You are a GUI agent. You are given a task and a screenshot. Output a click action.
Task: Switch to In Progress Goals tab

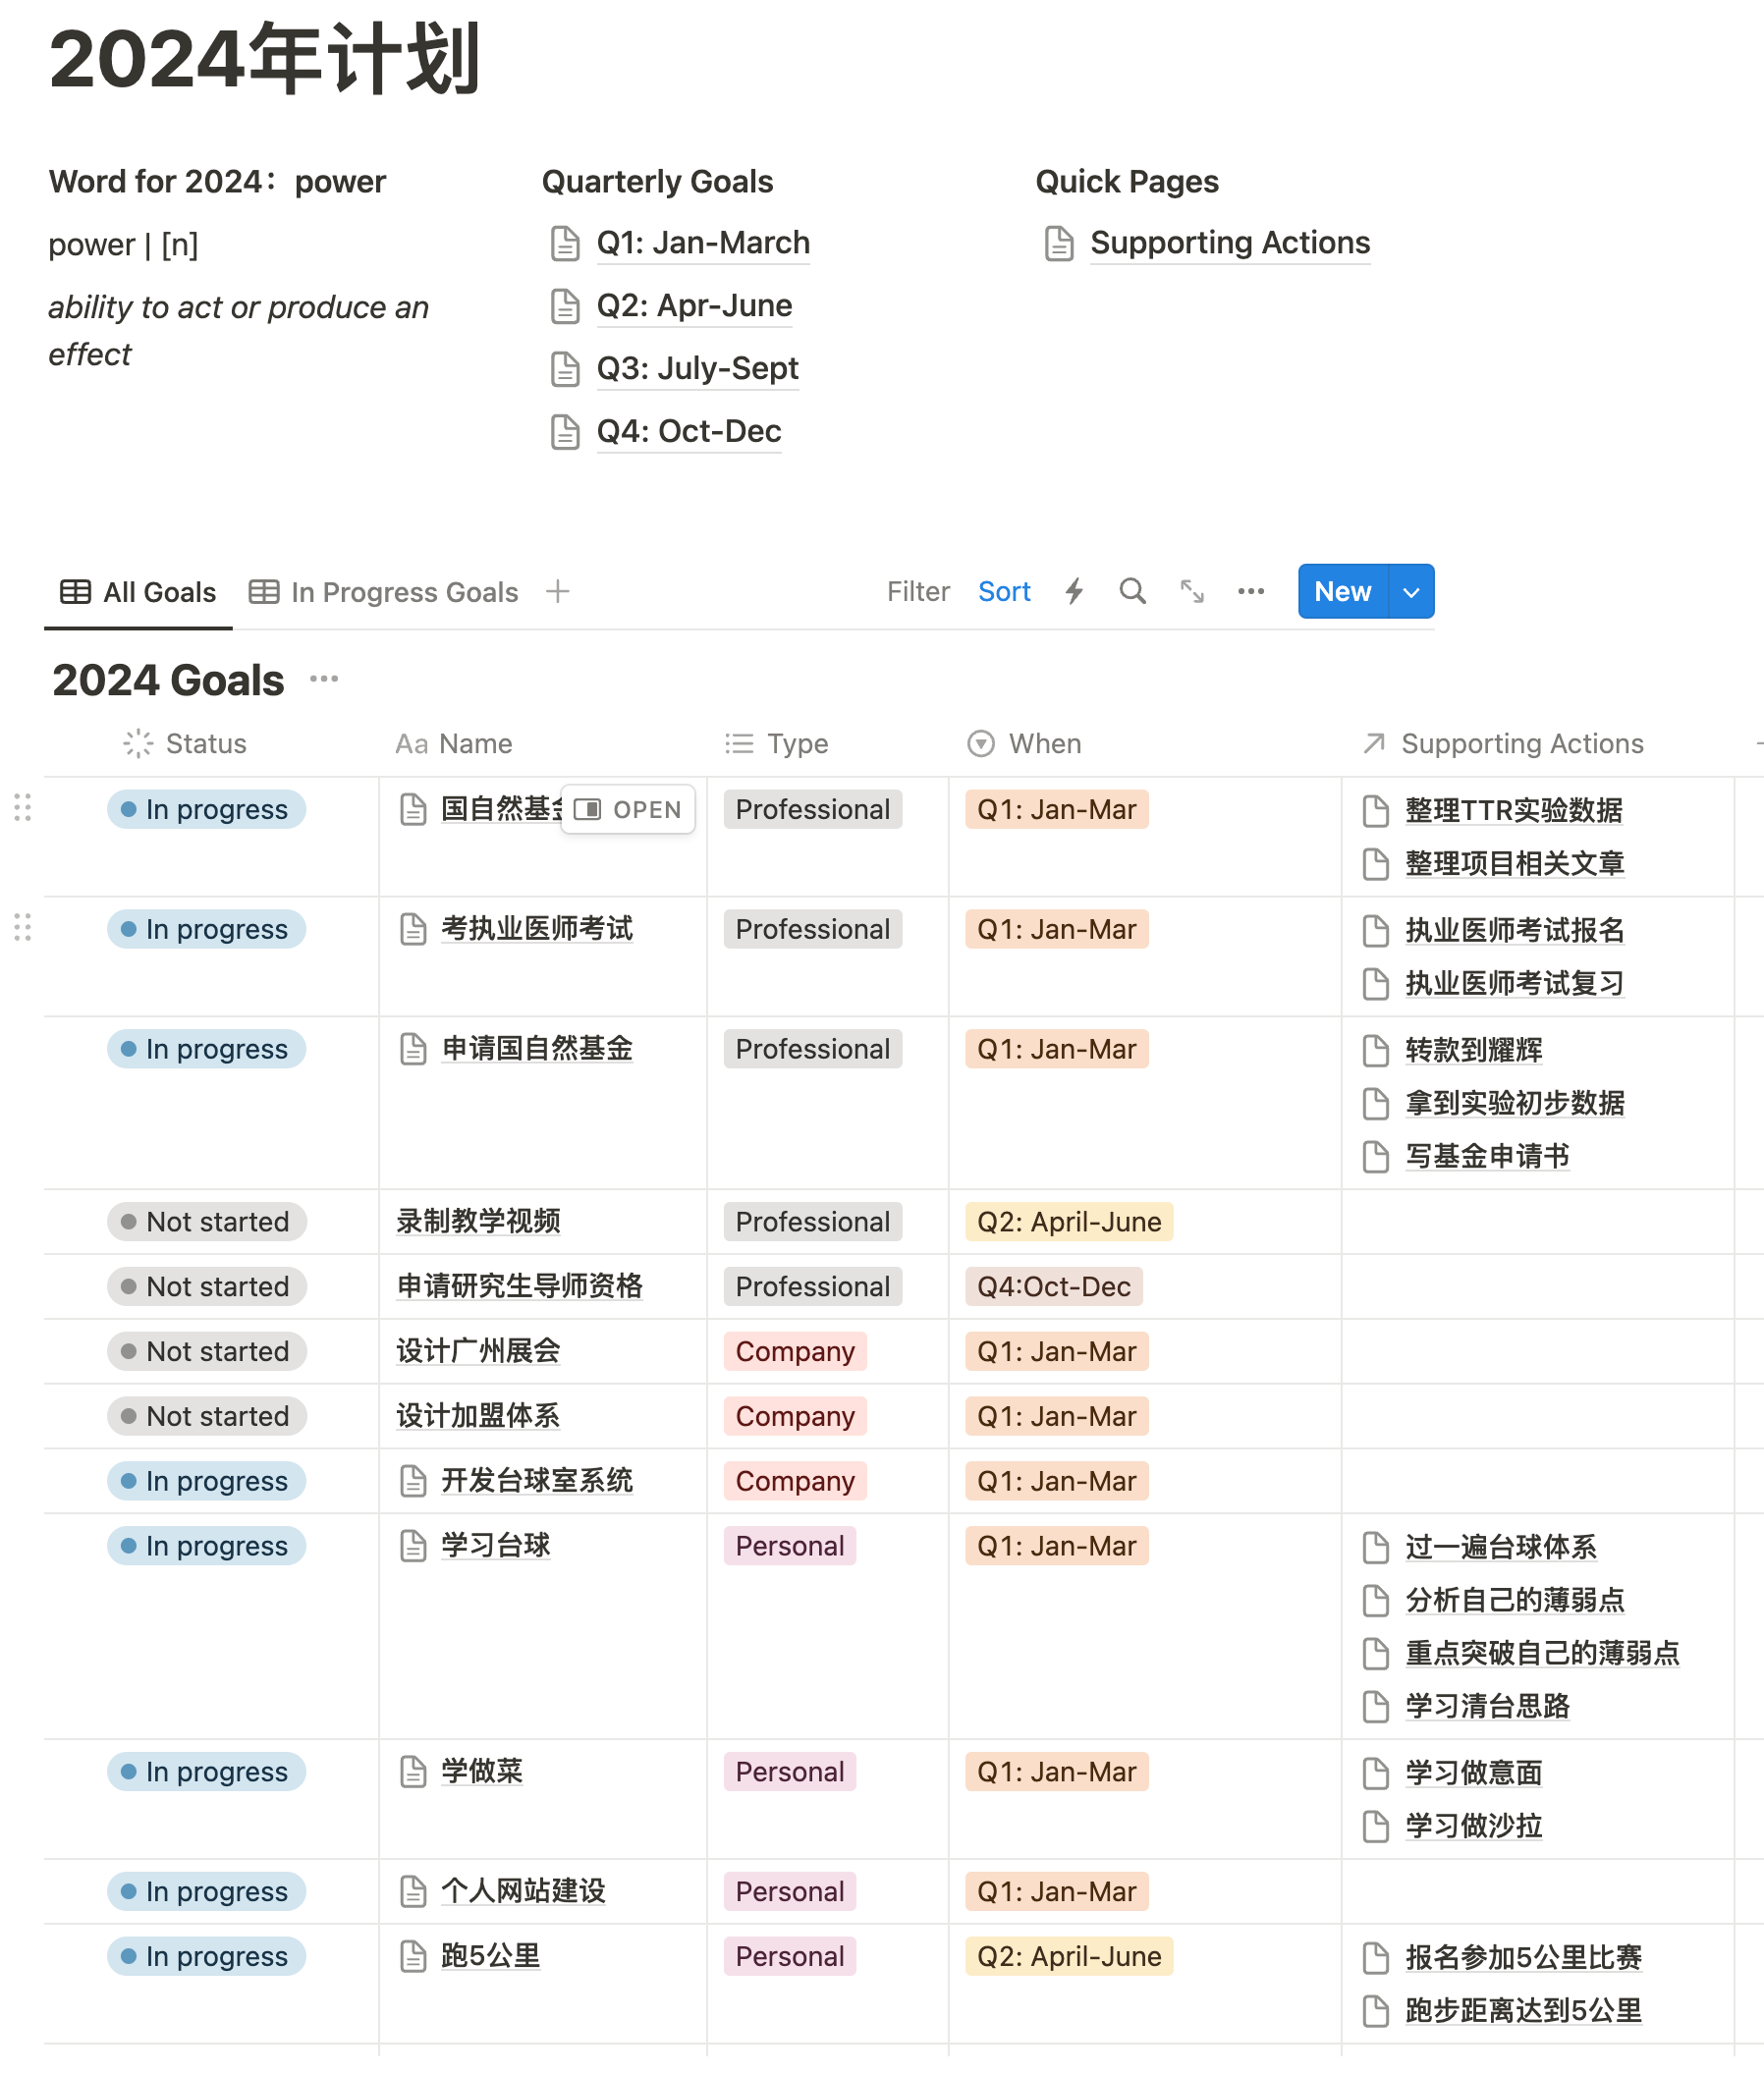[x=384, y=593]
